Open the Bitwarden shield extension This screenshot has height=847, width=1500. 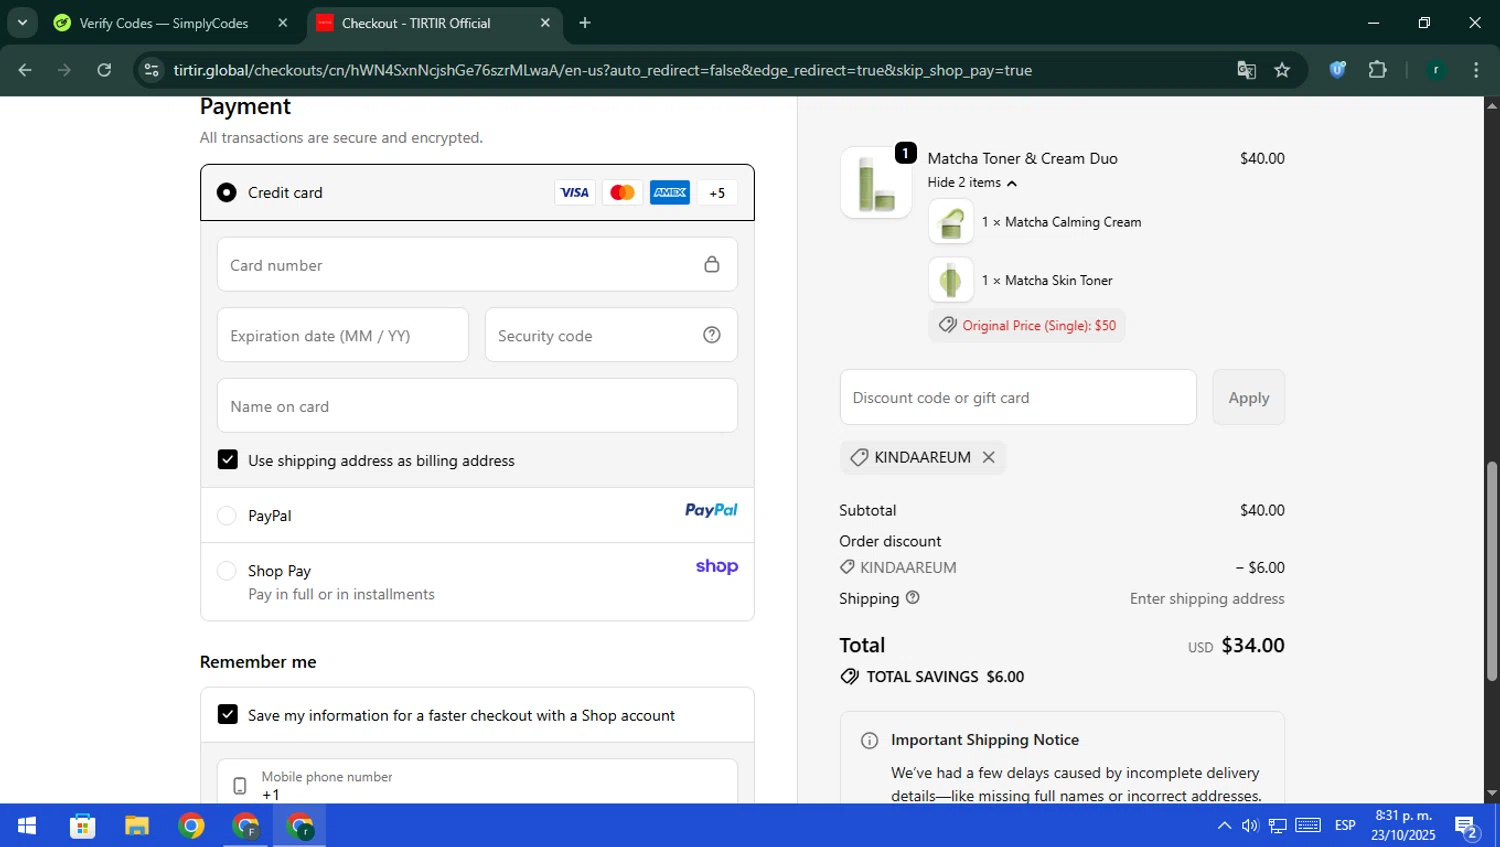tap(1338, 70)
